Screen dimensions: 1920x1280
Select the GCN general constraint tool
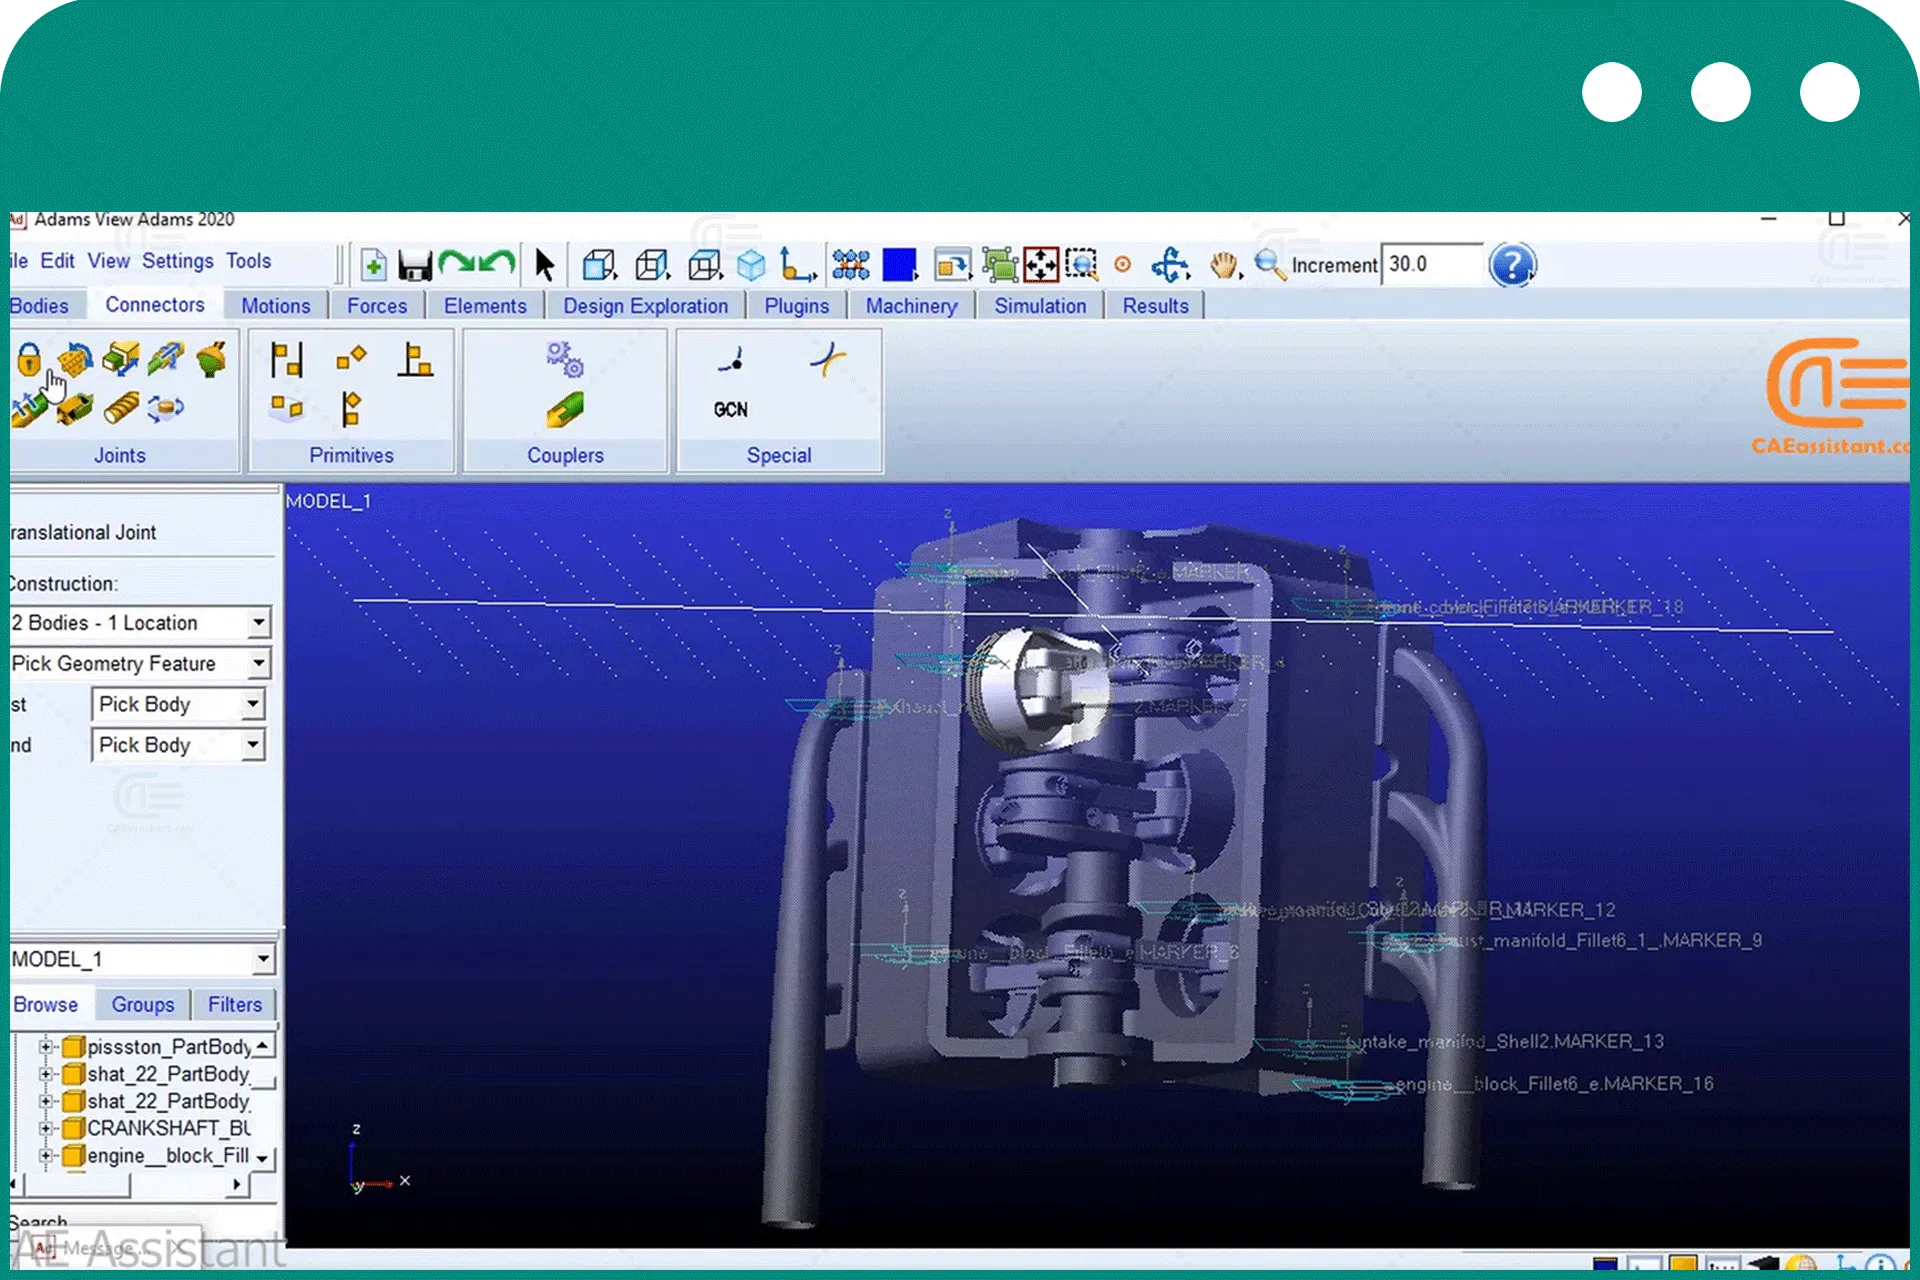pos(731,410)
